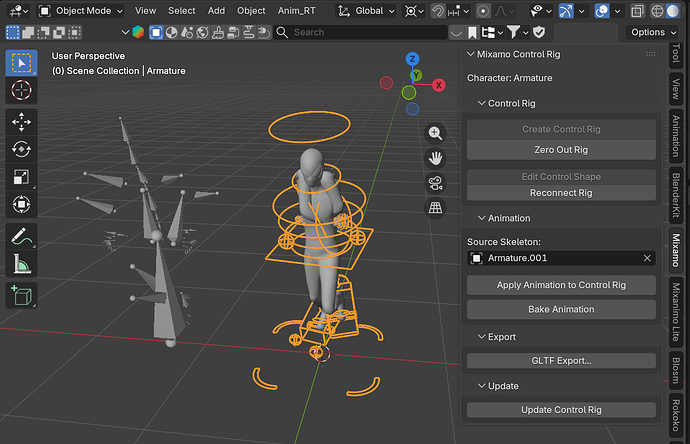Open the filter funnel dropdown
The image size is (690, 444).
[x=518, y=32]
